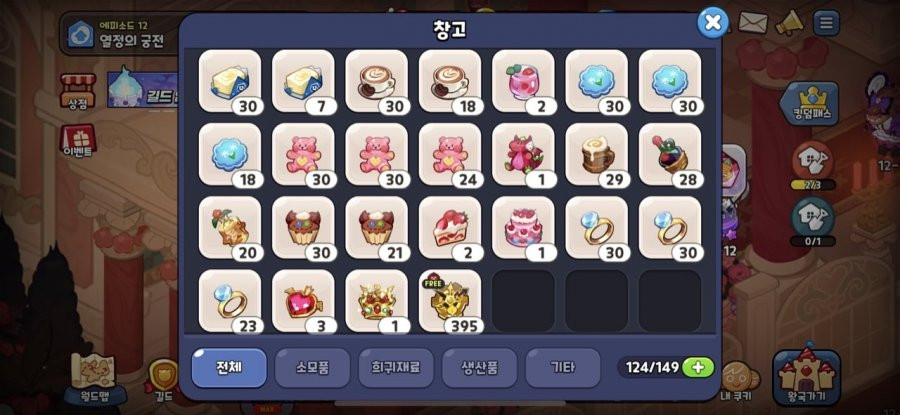Select the golden crown item

376,301
